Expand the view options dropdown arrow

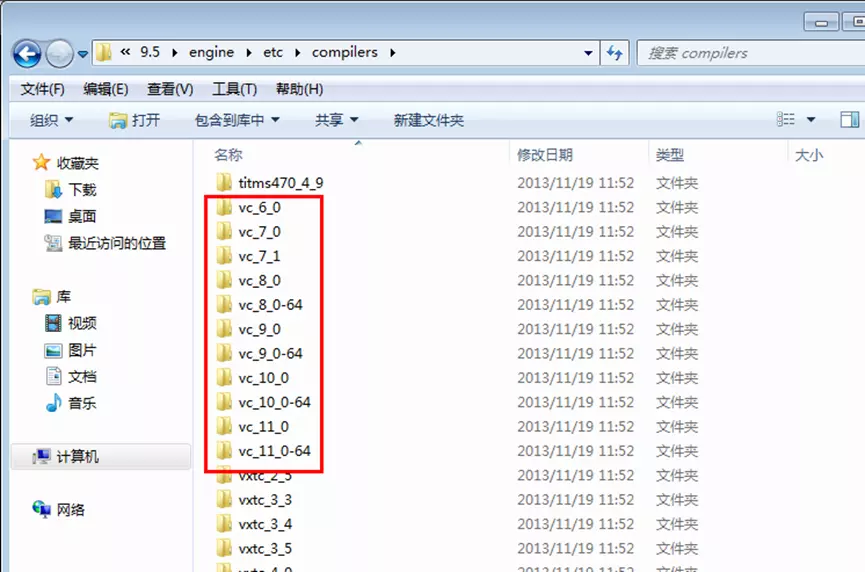point(811,120)
